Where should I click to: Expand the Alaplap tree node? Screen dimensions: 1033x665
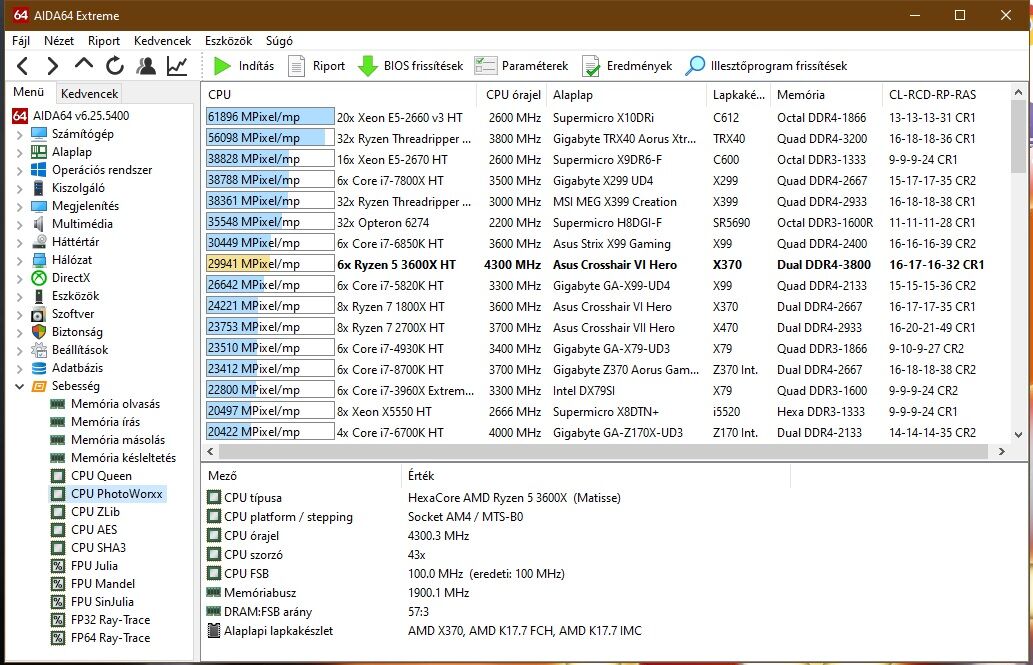pos(19,152)
